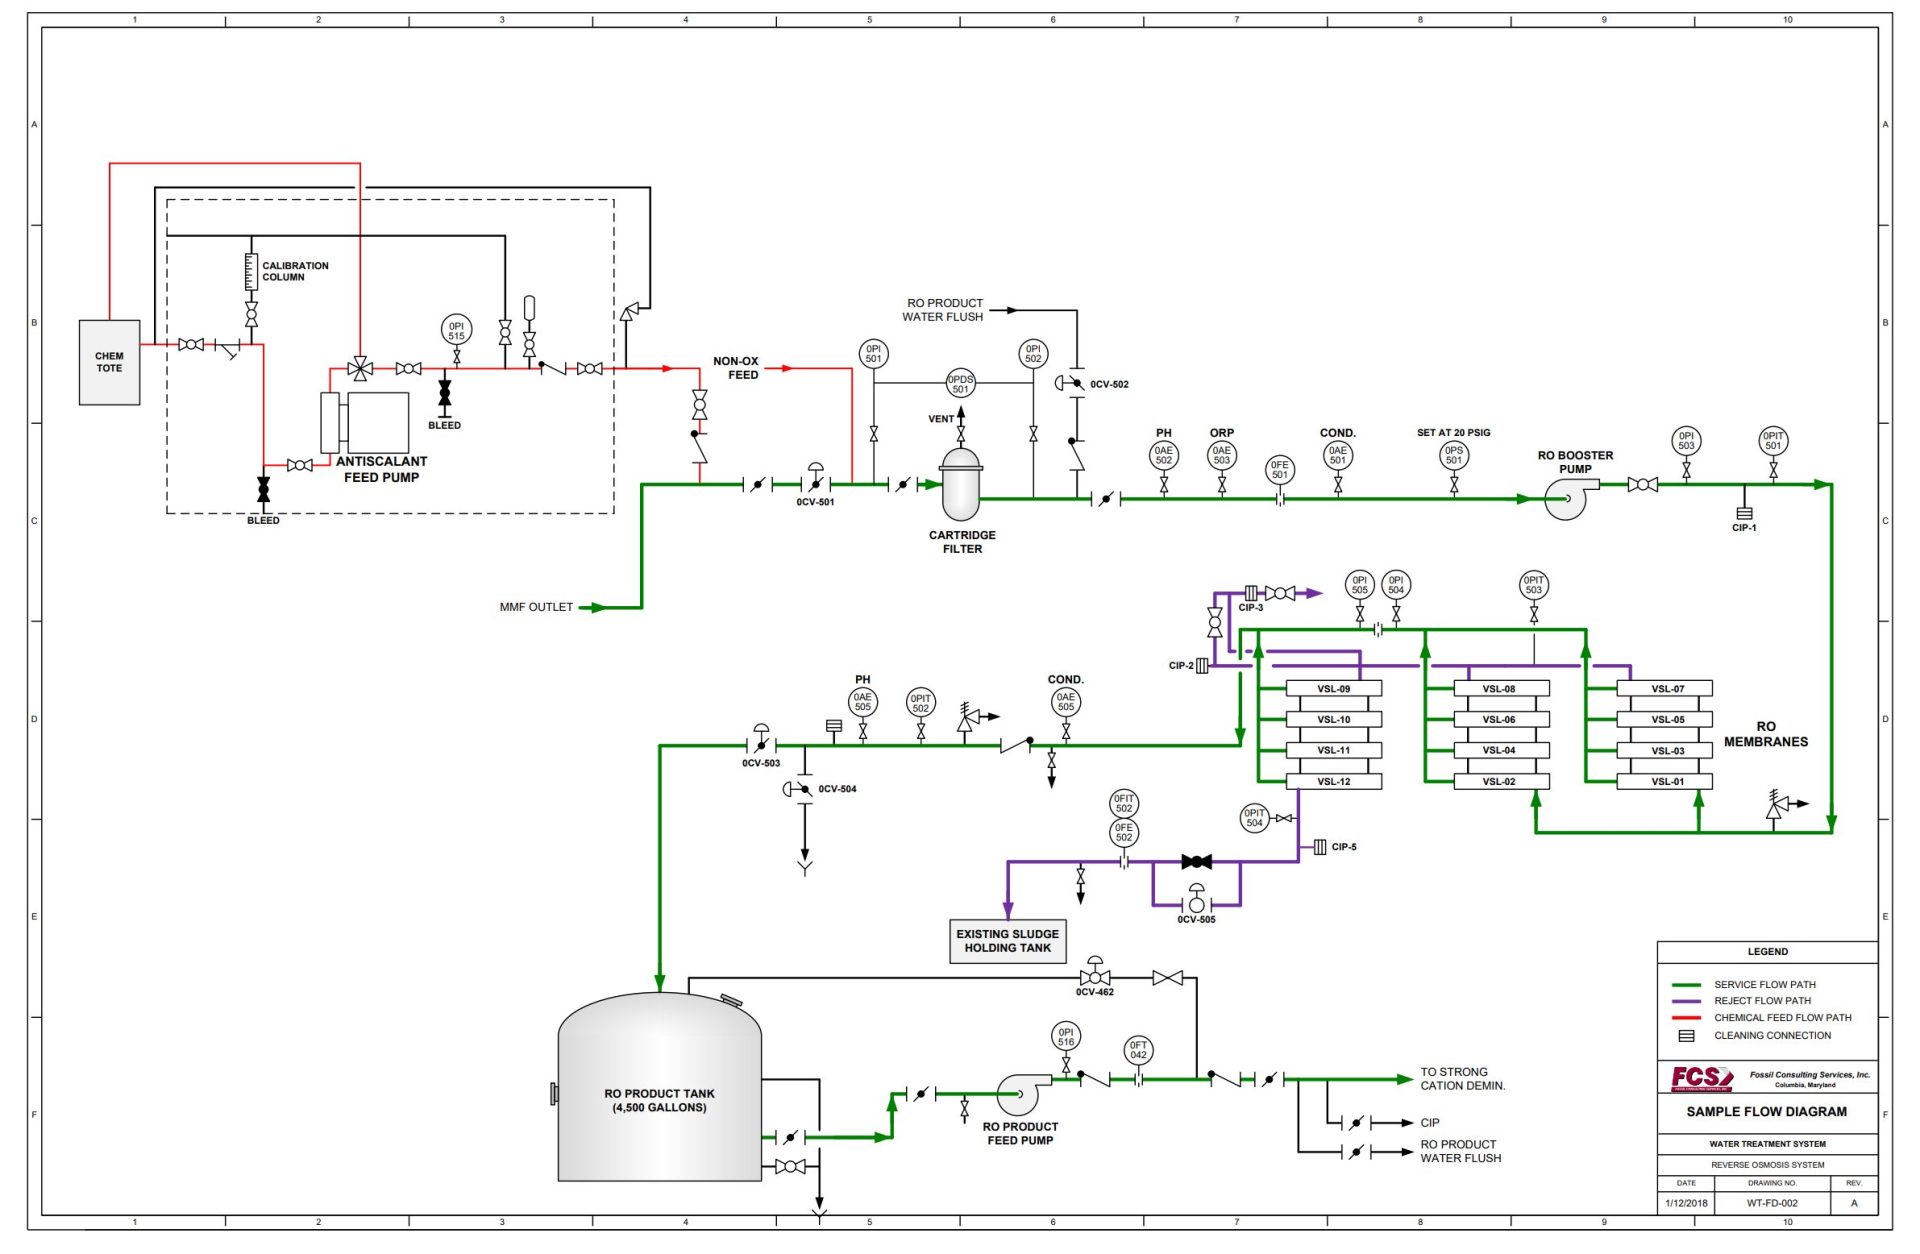Select the RO Product Feed Pump symbol
1920x1254 pixels.
tap(1022, 1094)
